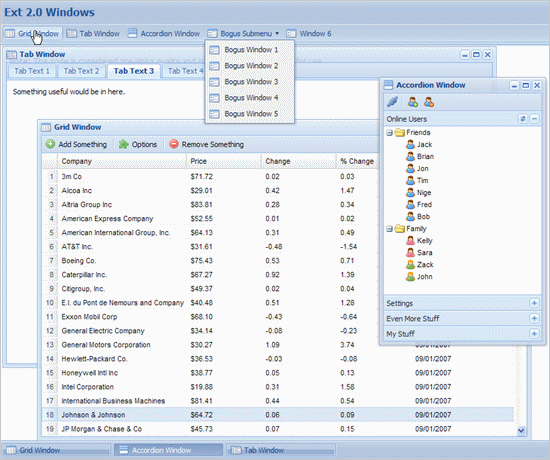Select Bogus Window 2 from submenu
550x460 pixels.
(250, 66)
